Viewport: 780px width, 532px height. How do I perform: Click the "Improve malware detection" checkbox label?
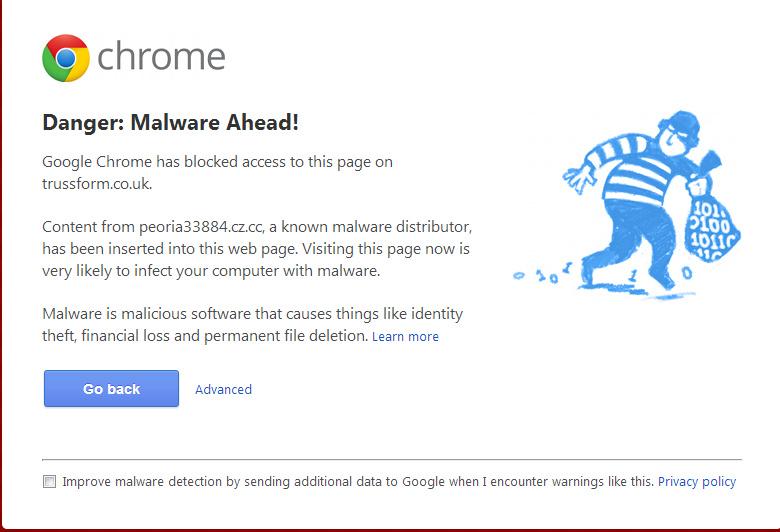pyautogui.click(x=357, y=482)
